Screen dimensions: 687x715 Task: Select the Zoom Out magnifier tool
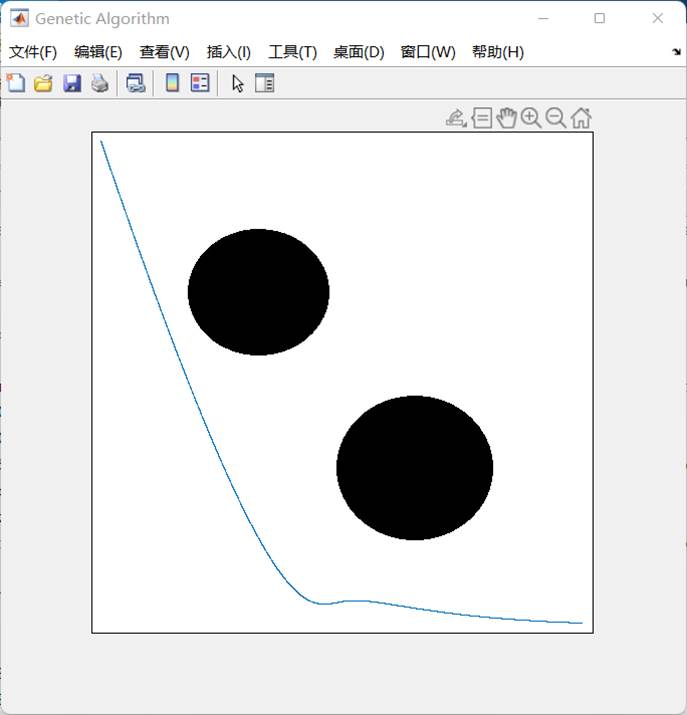[556, 119]
